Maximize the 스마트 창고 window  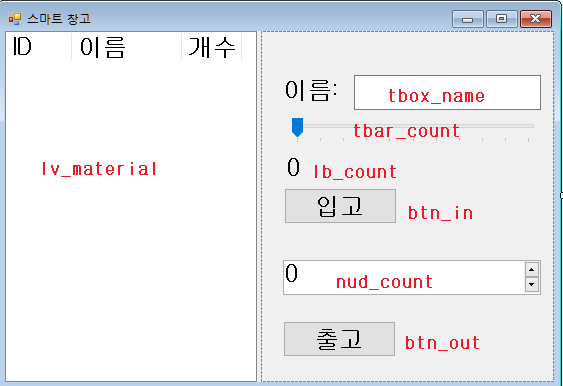pos(502,19)
